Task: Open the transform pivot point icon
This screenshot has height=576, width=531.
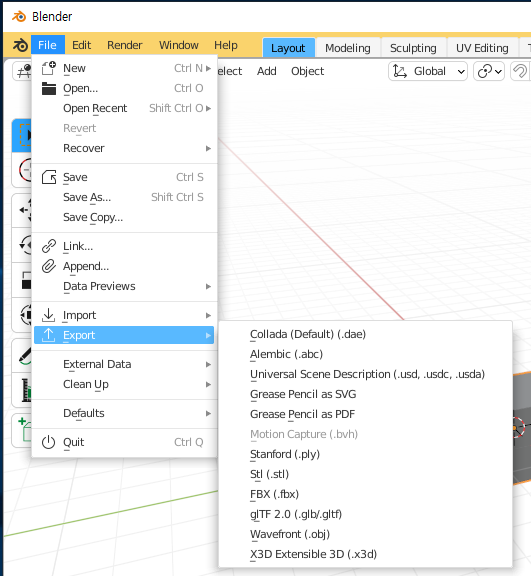Action: pos(489,71)
